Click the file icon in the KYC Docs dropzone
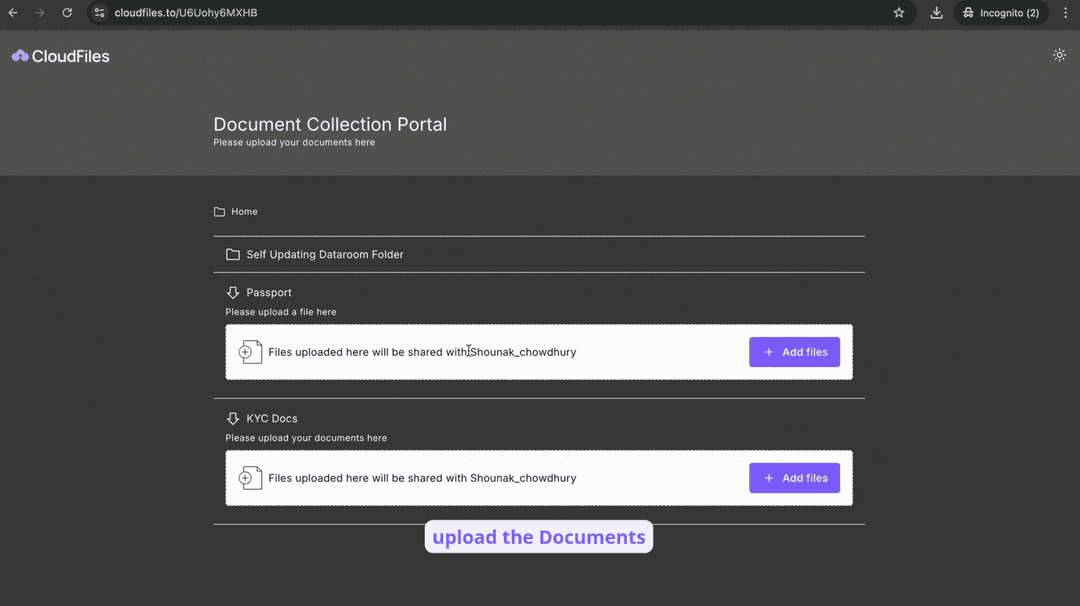The image size is (1080, 606). [x=249, y=477]
